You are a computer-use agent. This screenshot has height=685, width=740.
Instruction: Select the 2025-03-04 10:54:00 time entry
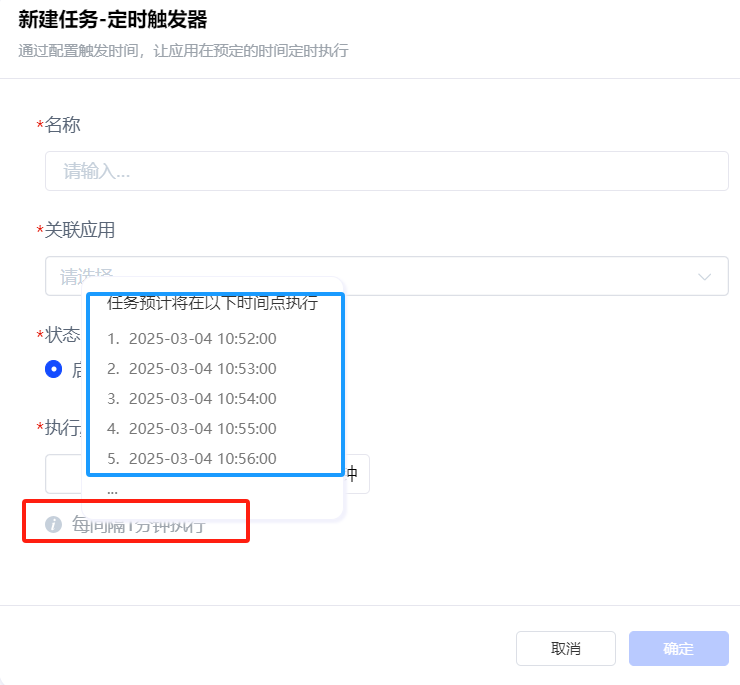tap(202, 399)
